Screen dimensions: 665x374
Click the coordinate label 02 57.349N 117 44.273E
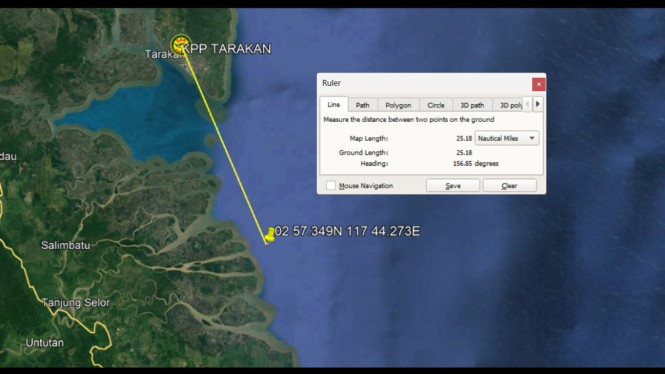click(347, 231)
